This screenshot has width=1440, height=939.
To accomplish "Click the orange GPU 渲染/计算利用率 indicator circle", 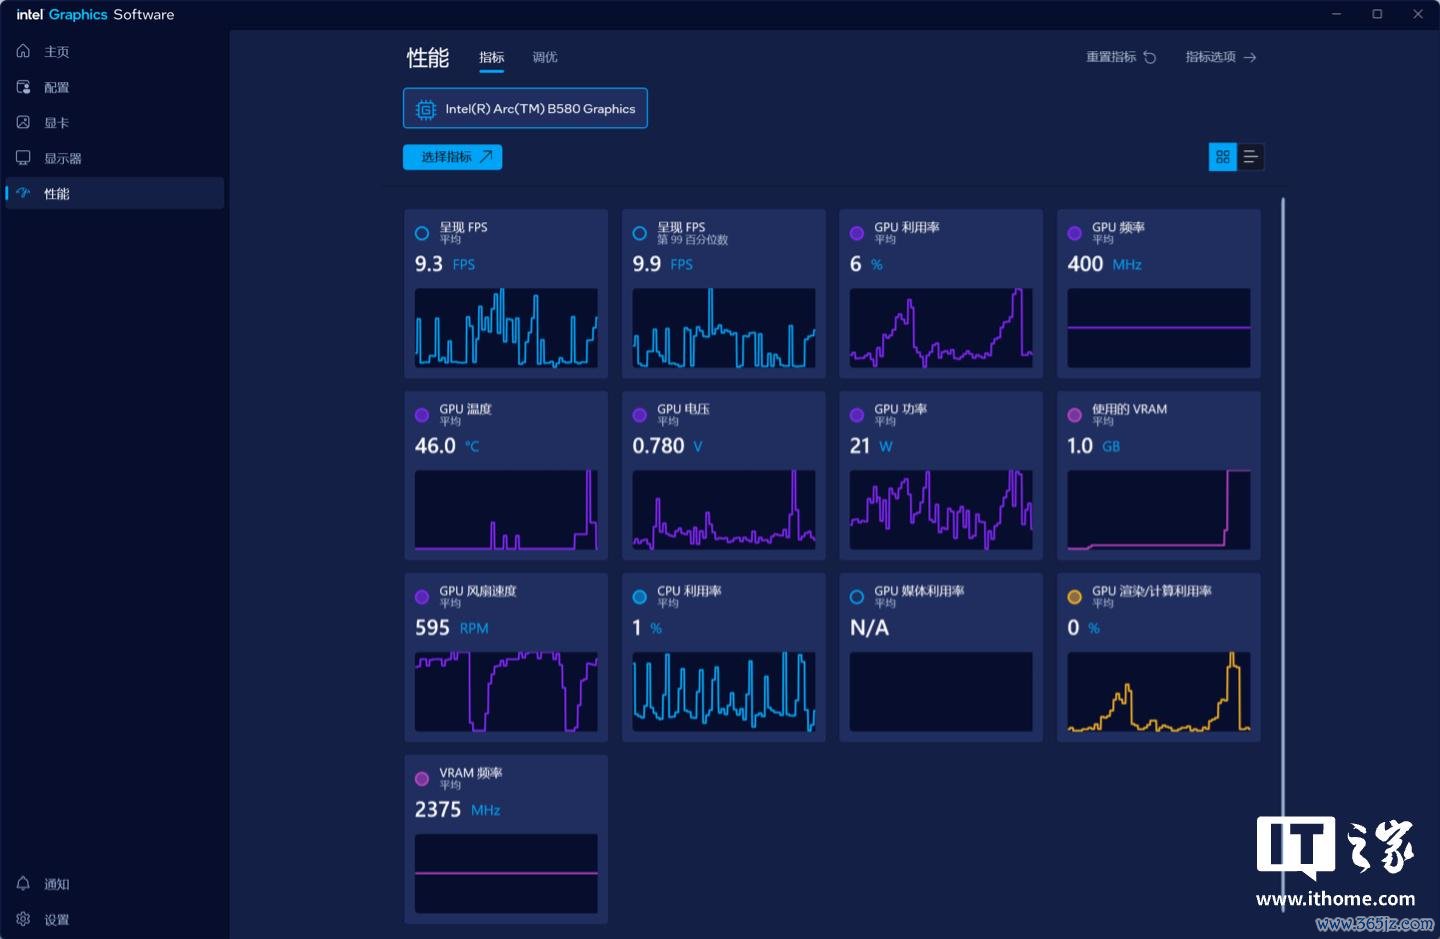I will click(1075, 597).
